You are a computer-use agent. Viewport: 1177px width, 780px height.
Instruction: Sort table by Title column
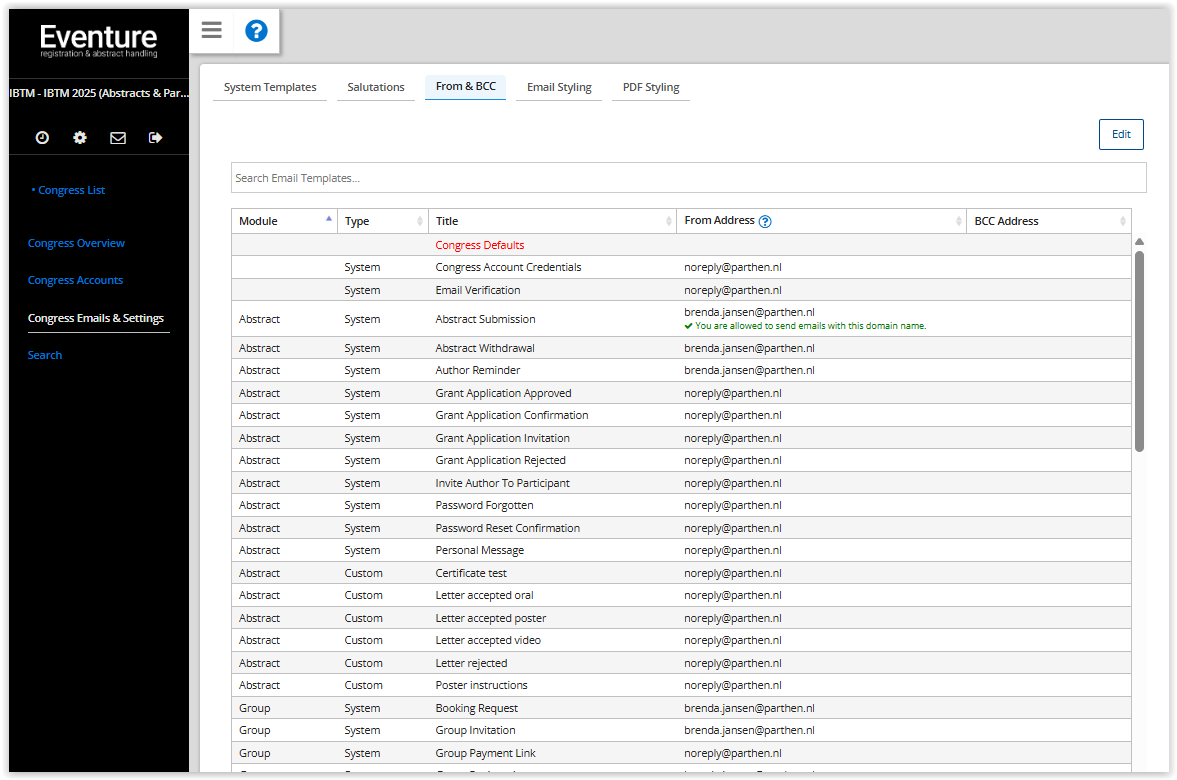click(552, 221)
